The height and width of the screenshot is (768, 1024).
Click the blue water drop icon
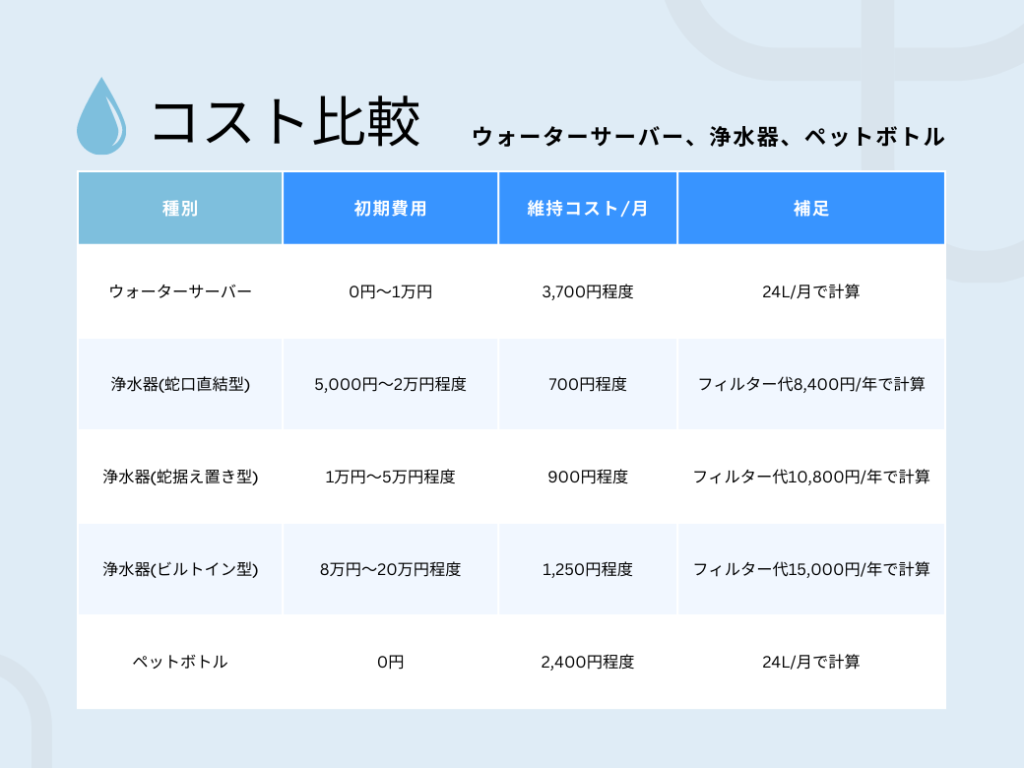[101, 116]
